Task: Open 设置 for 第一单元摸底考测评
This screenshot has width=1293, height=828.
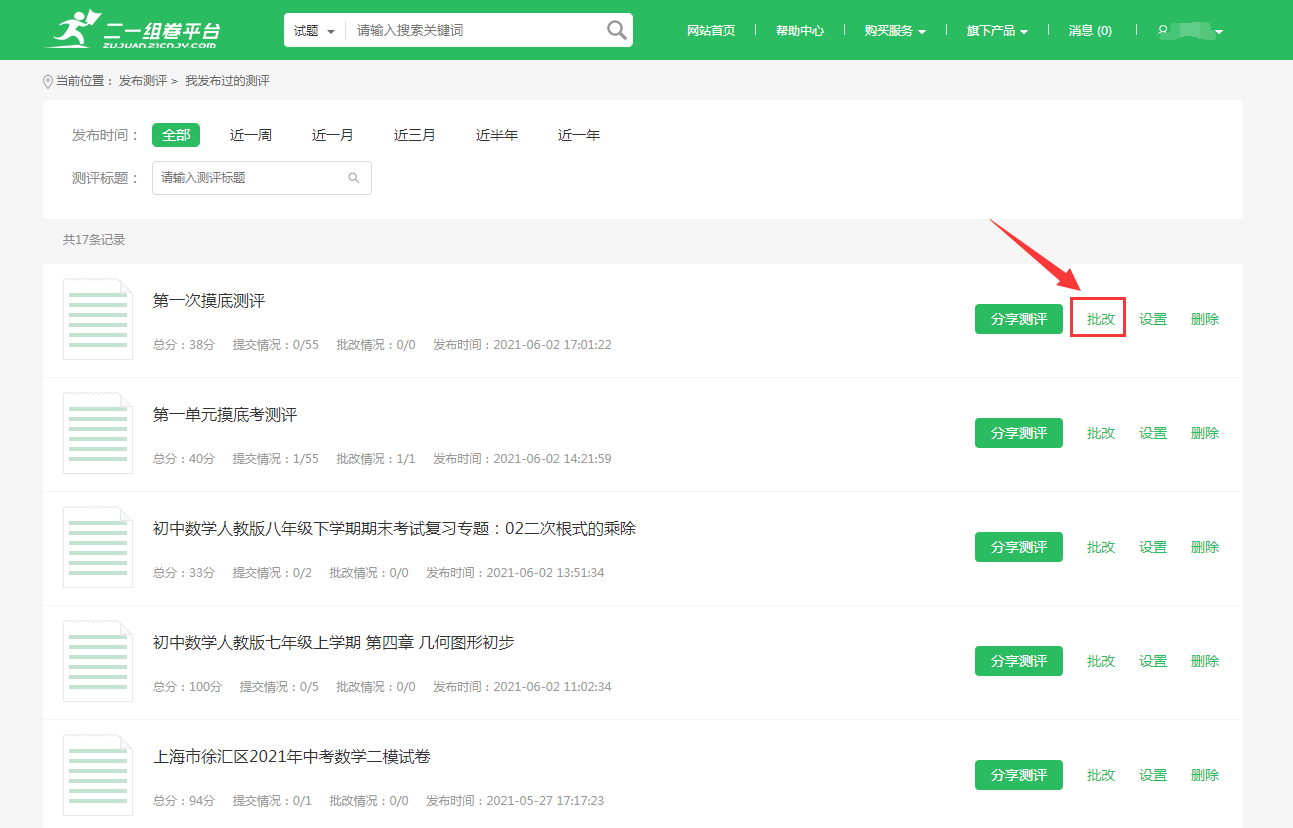Action: click(x=1153, y=433)
